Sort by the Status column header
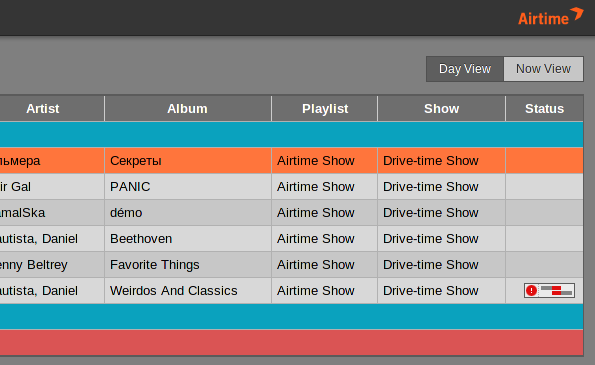The height and width of the screenshot is (365, 595). 545,109
